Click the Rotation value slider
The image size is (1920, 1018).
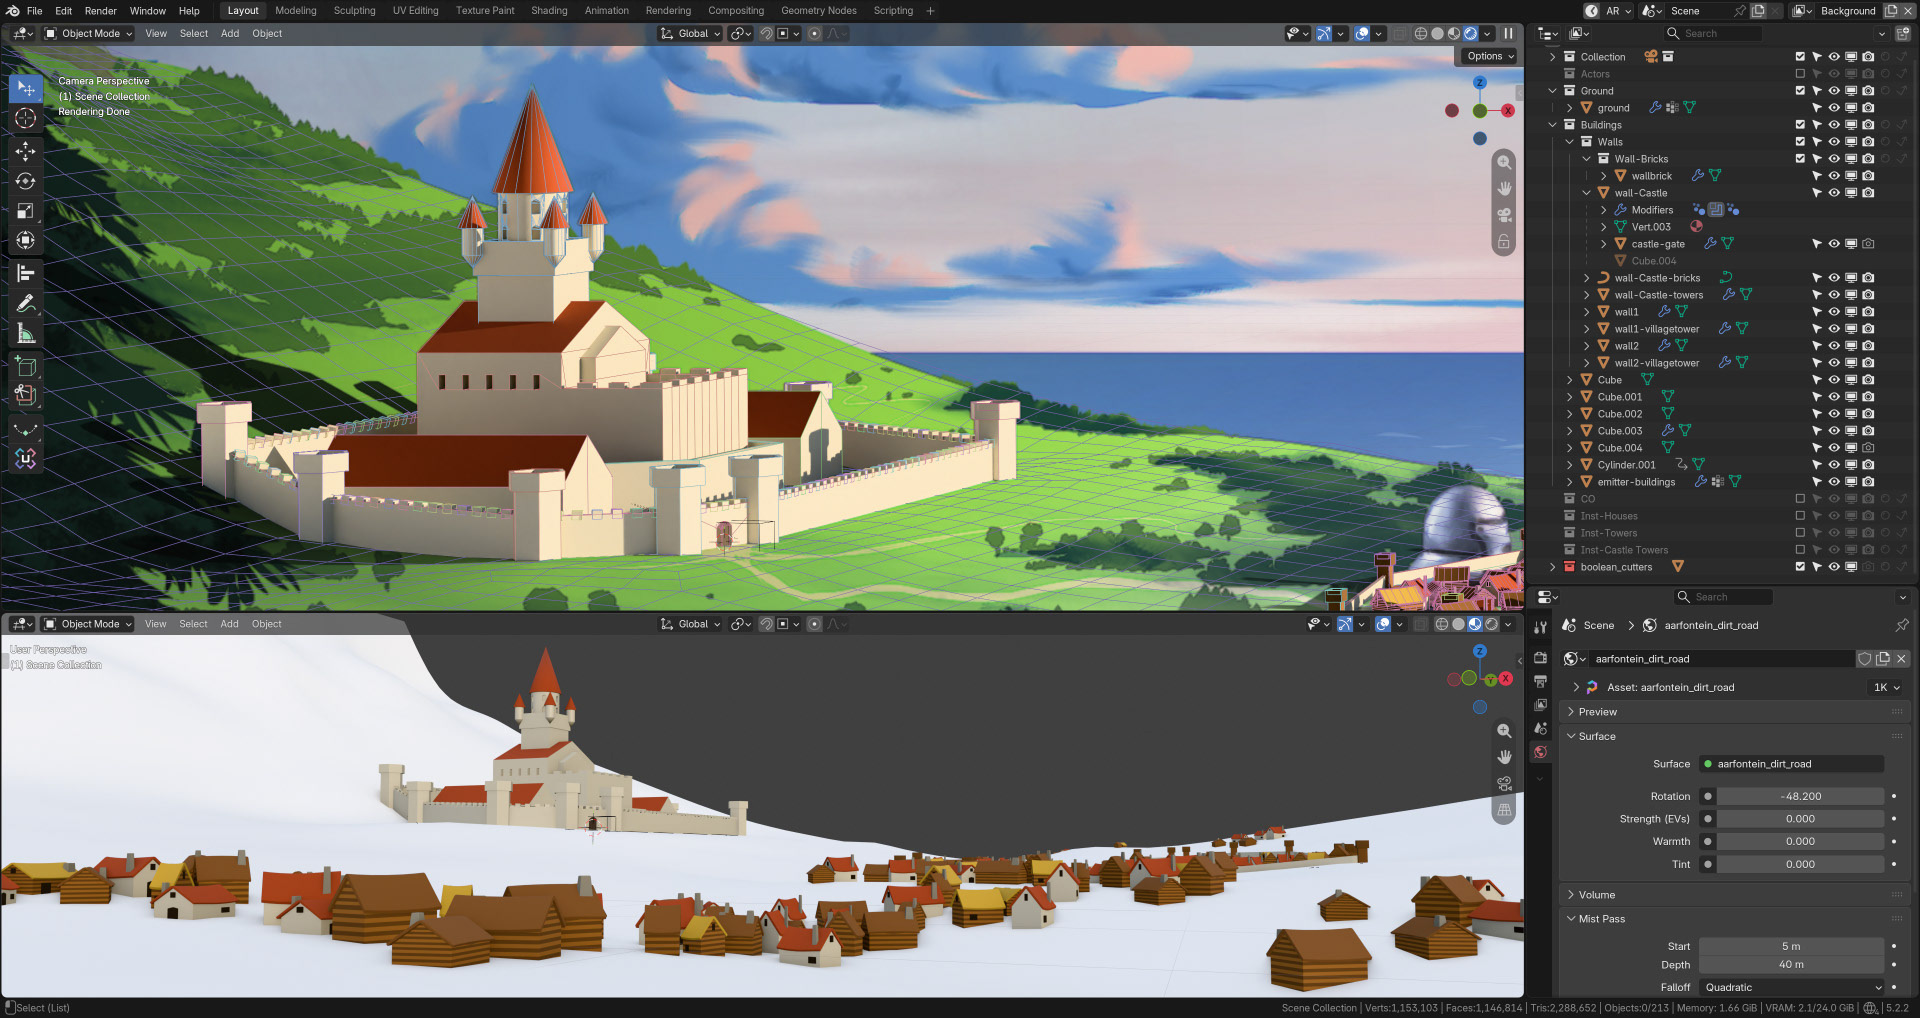click(x=1801, y=797)
